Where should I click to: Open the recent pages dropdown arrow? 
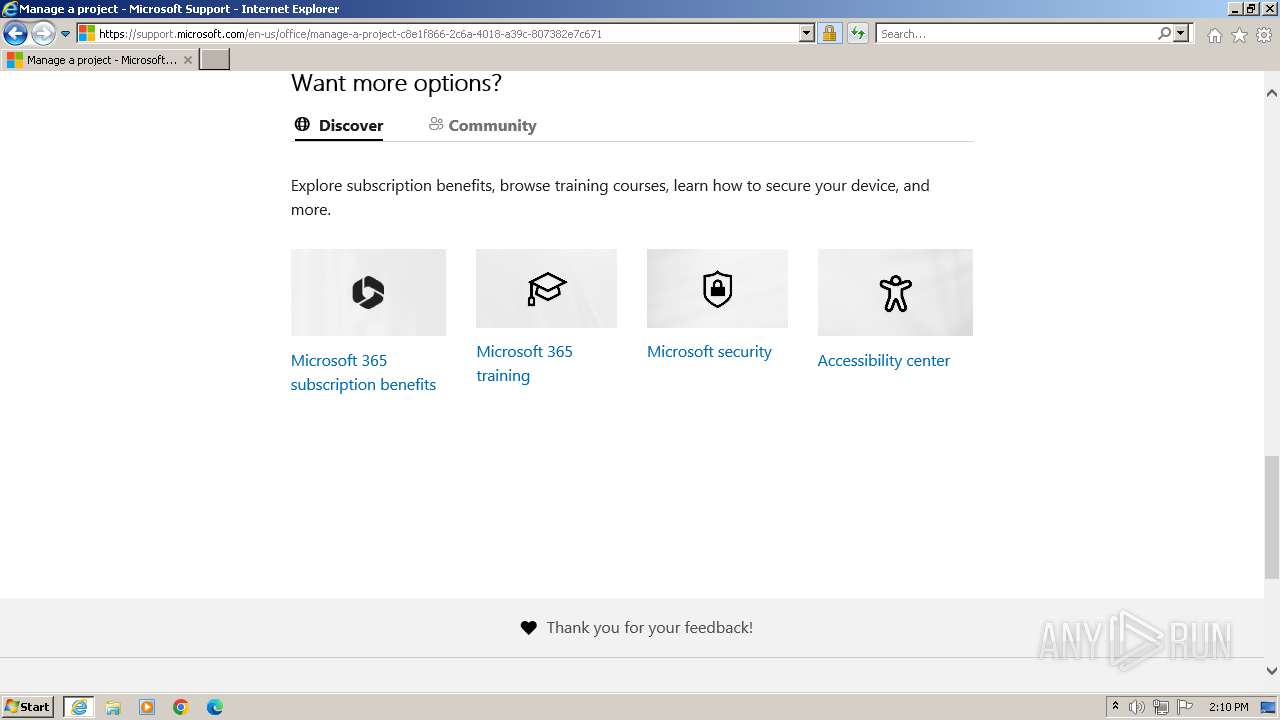[66, 34]
